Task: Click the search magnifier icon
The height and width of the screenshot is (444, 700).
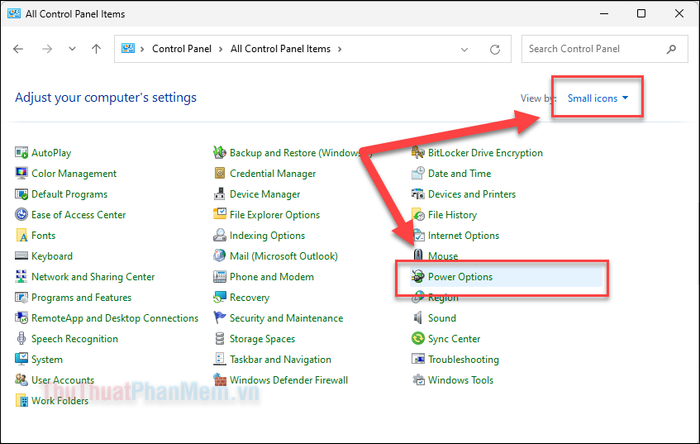Action: 671,49
